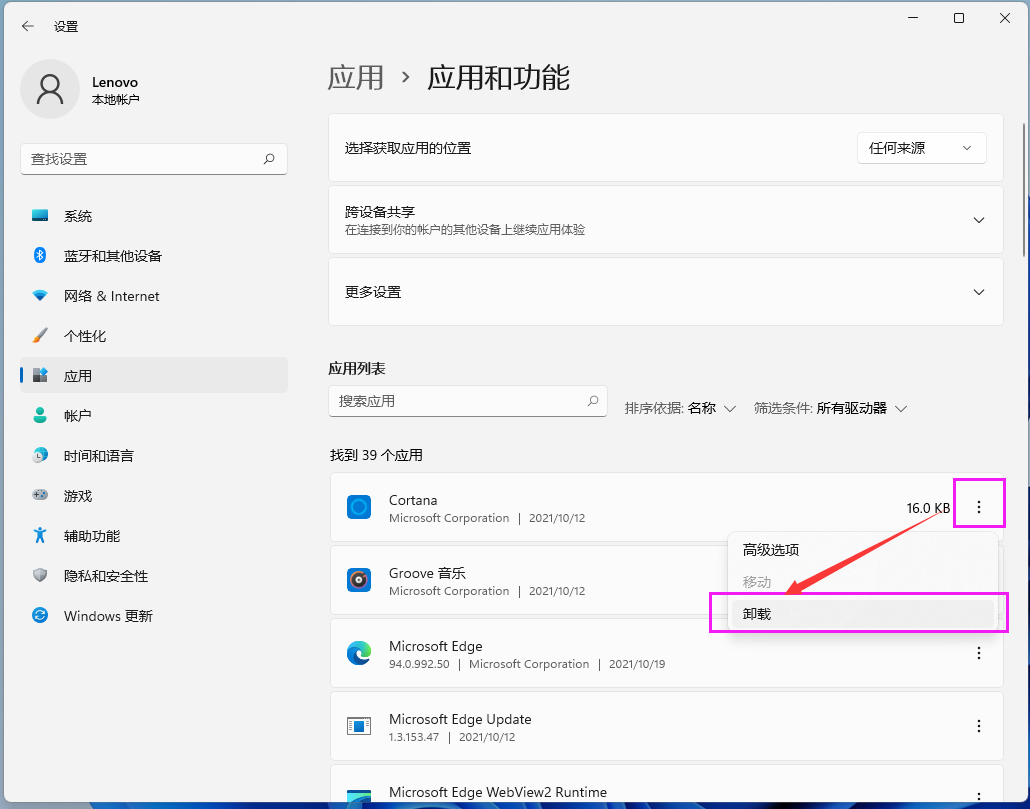Viewport: 1030px width, 809px height.
Task: Click Microsoft Edge Update app name
Action: pyautogui.click(x=460, y=719)
